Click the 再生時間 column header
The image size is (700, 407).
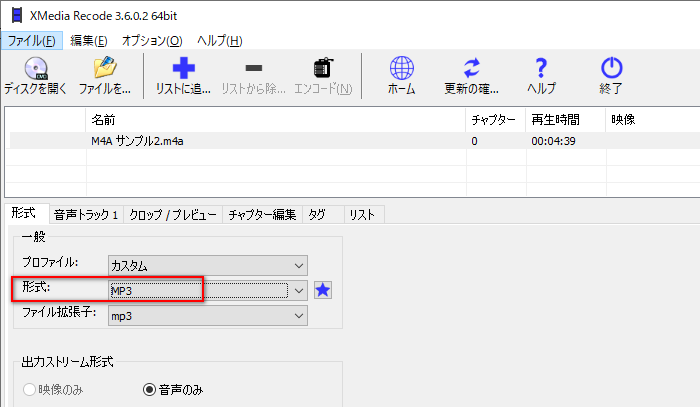(566, 120)
